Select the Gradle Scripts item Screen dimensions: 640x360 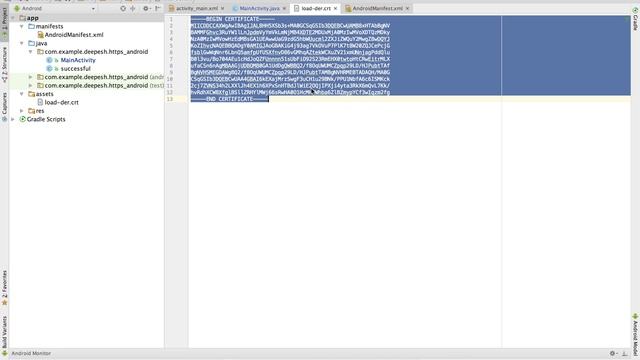coord(46,119)
